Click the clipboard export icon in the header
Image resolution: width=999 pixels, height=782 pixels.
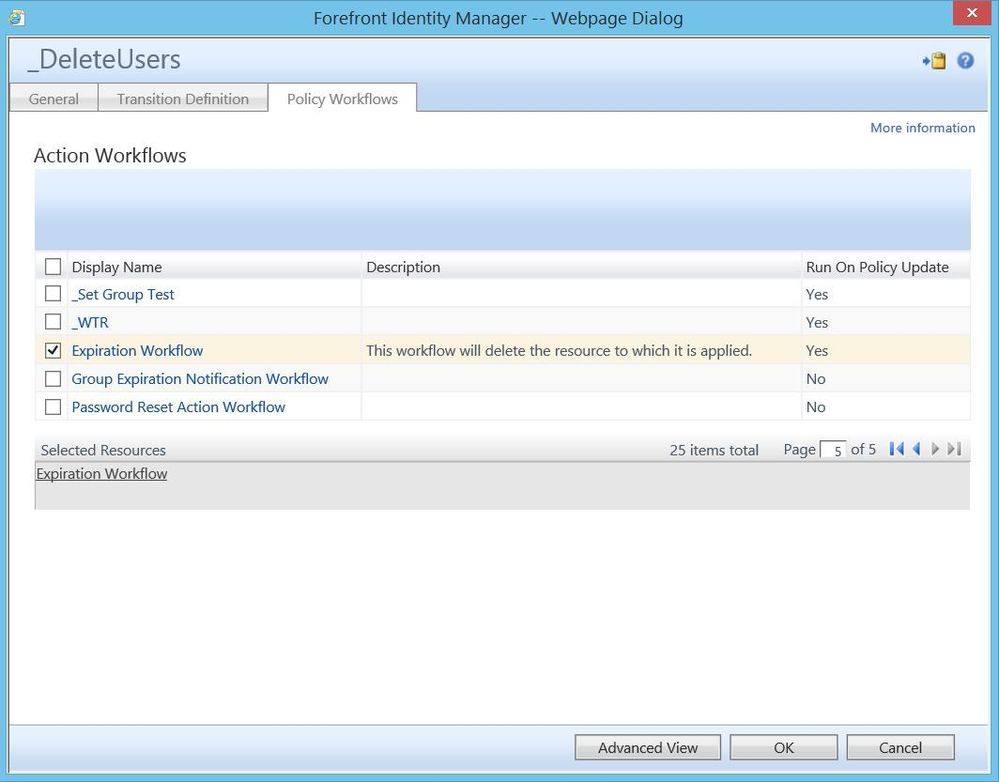[x=934, y=61]
